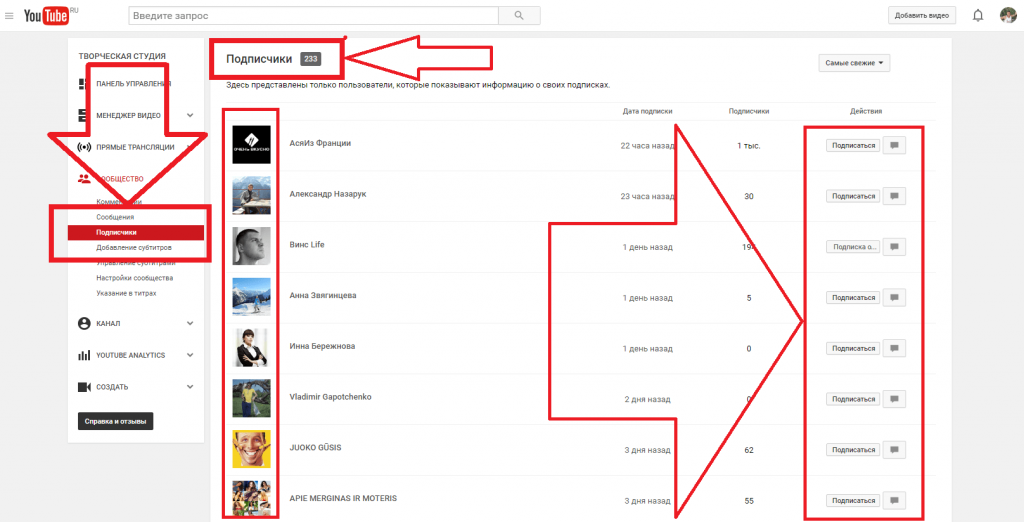Expand the Менеджер видео section
The width and height of the screenshot is (1024, 522).
click(190, 115)
